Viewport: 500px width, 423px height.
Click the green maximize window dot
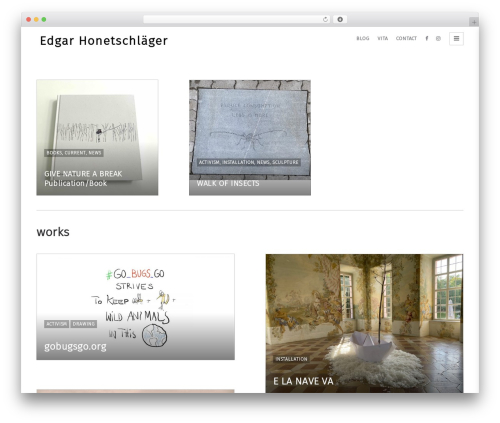(44, 20)
